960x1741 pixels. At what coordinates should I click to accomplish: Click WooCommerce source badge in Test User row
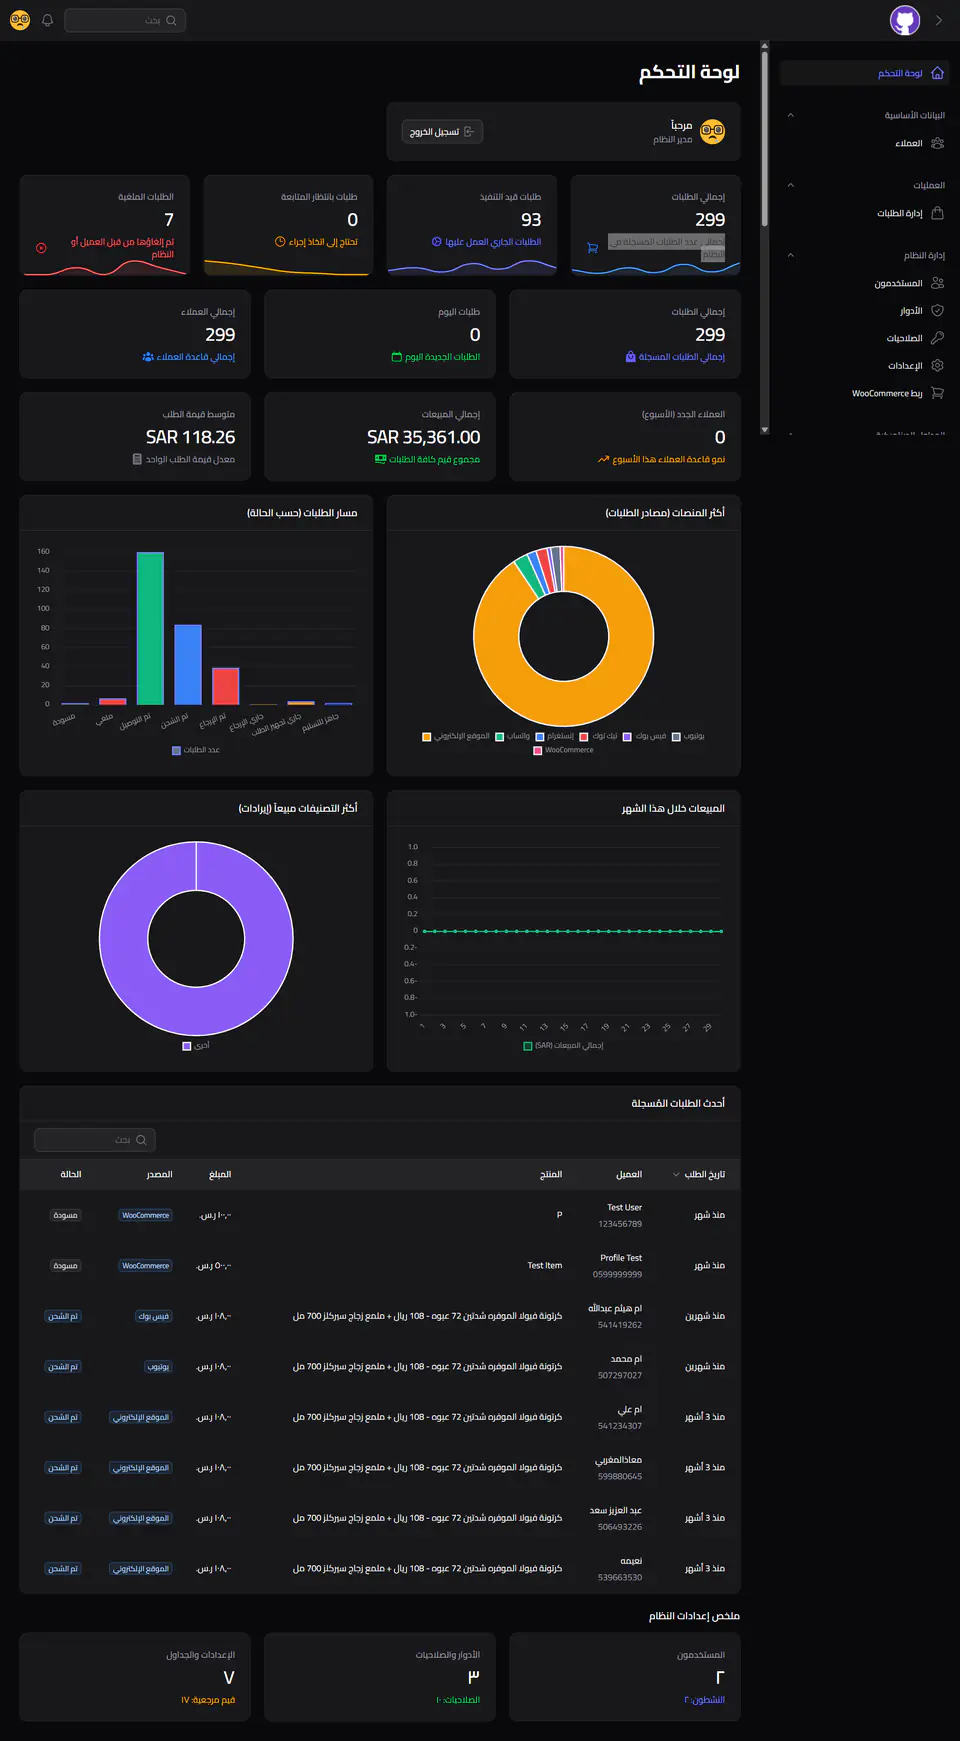(x=146, y=1216)
